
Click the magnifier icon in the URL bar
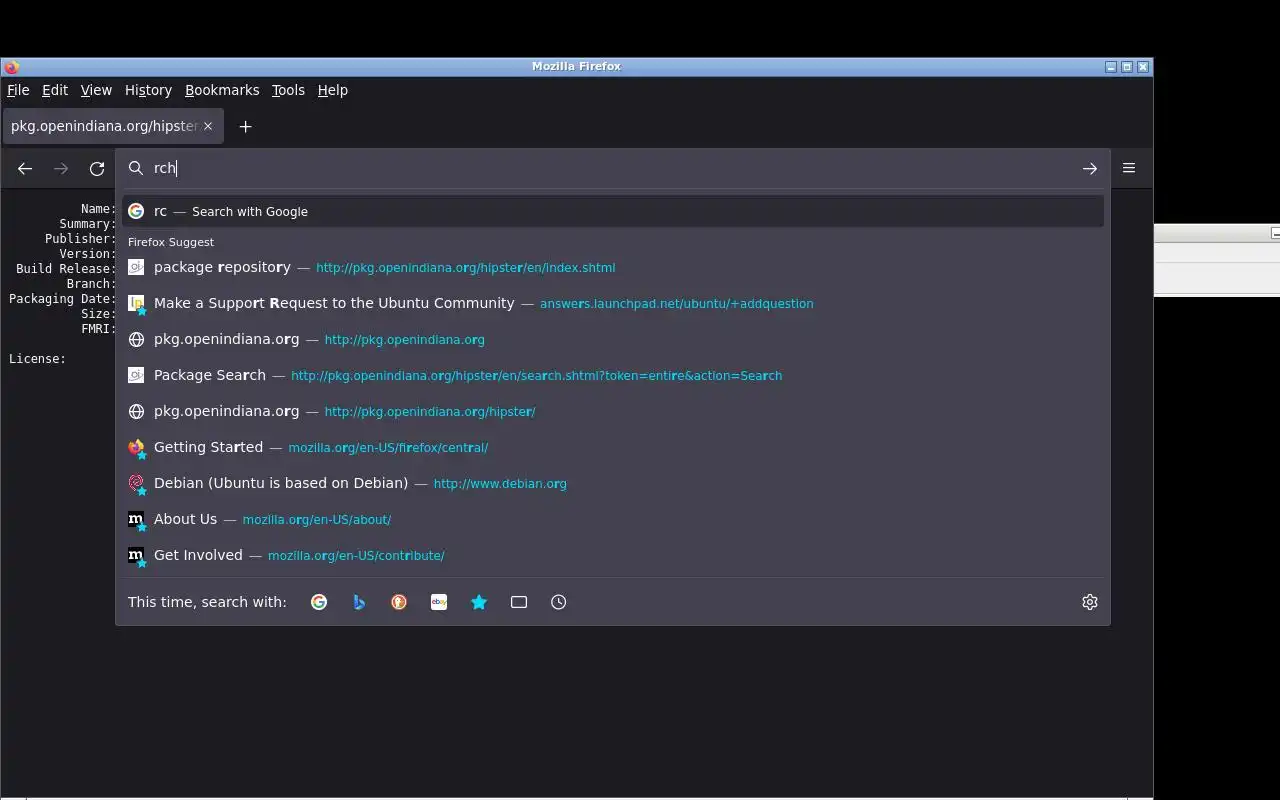tap(136, 168)
